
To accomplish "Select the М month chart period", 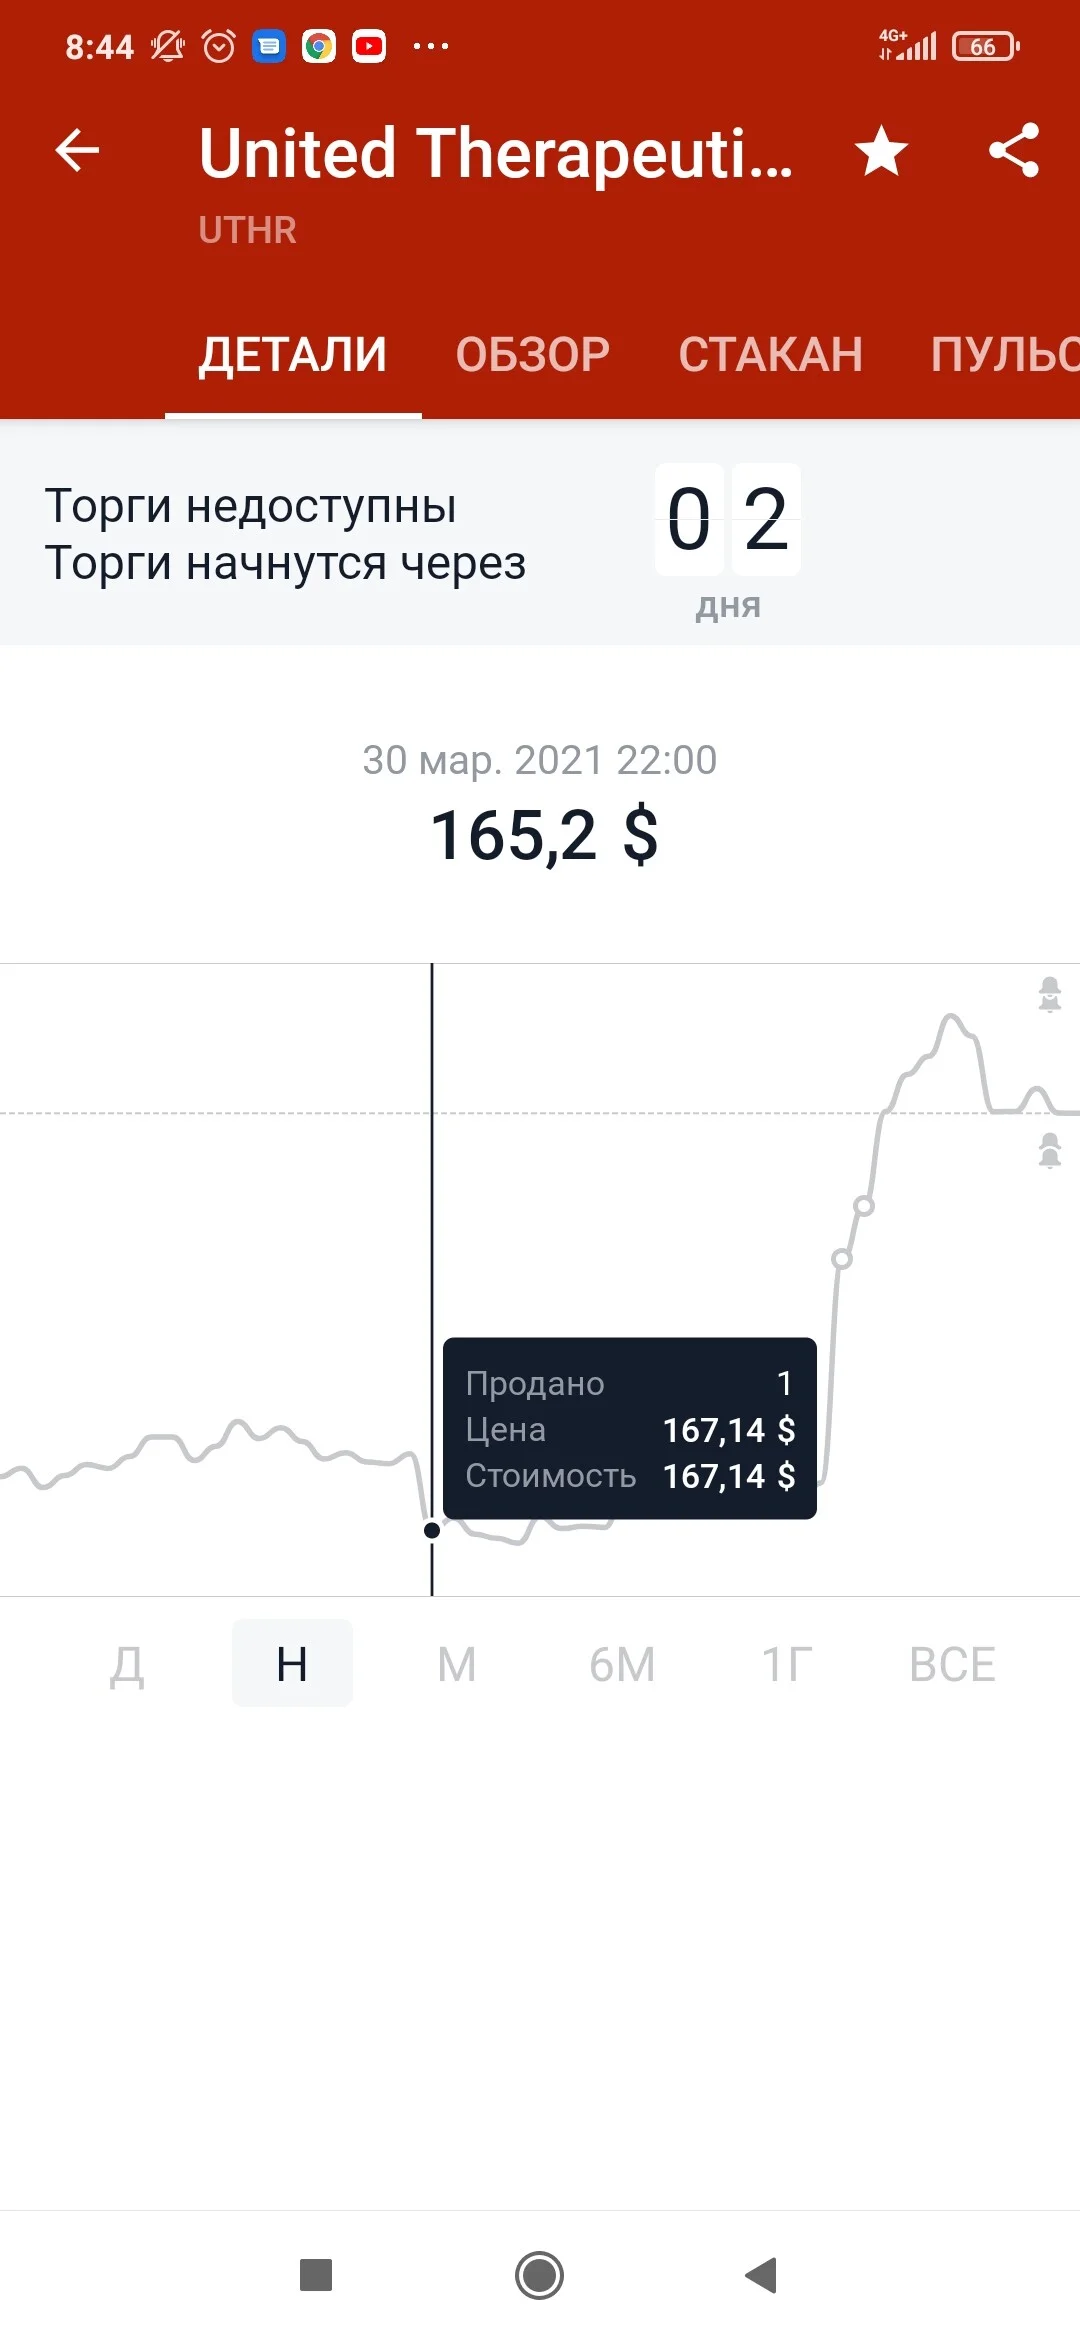I will coord(457,1665).
